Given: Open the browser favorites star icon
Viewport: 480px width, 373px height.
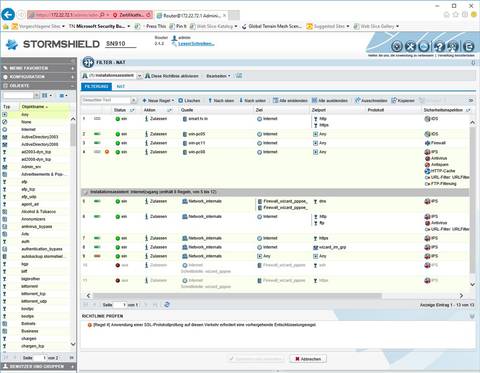Looking at the screenshot, I should [456, 15].
